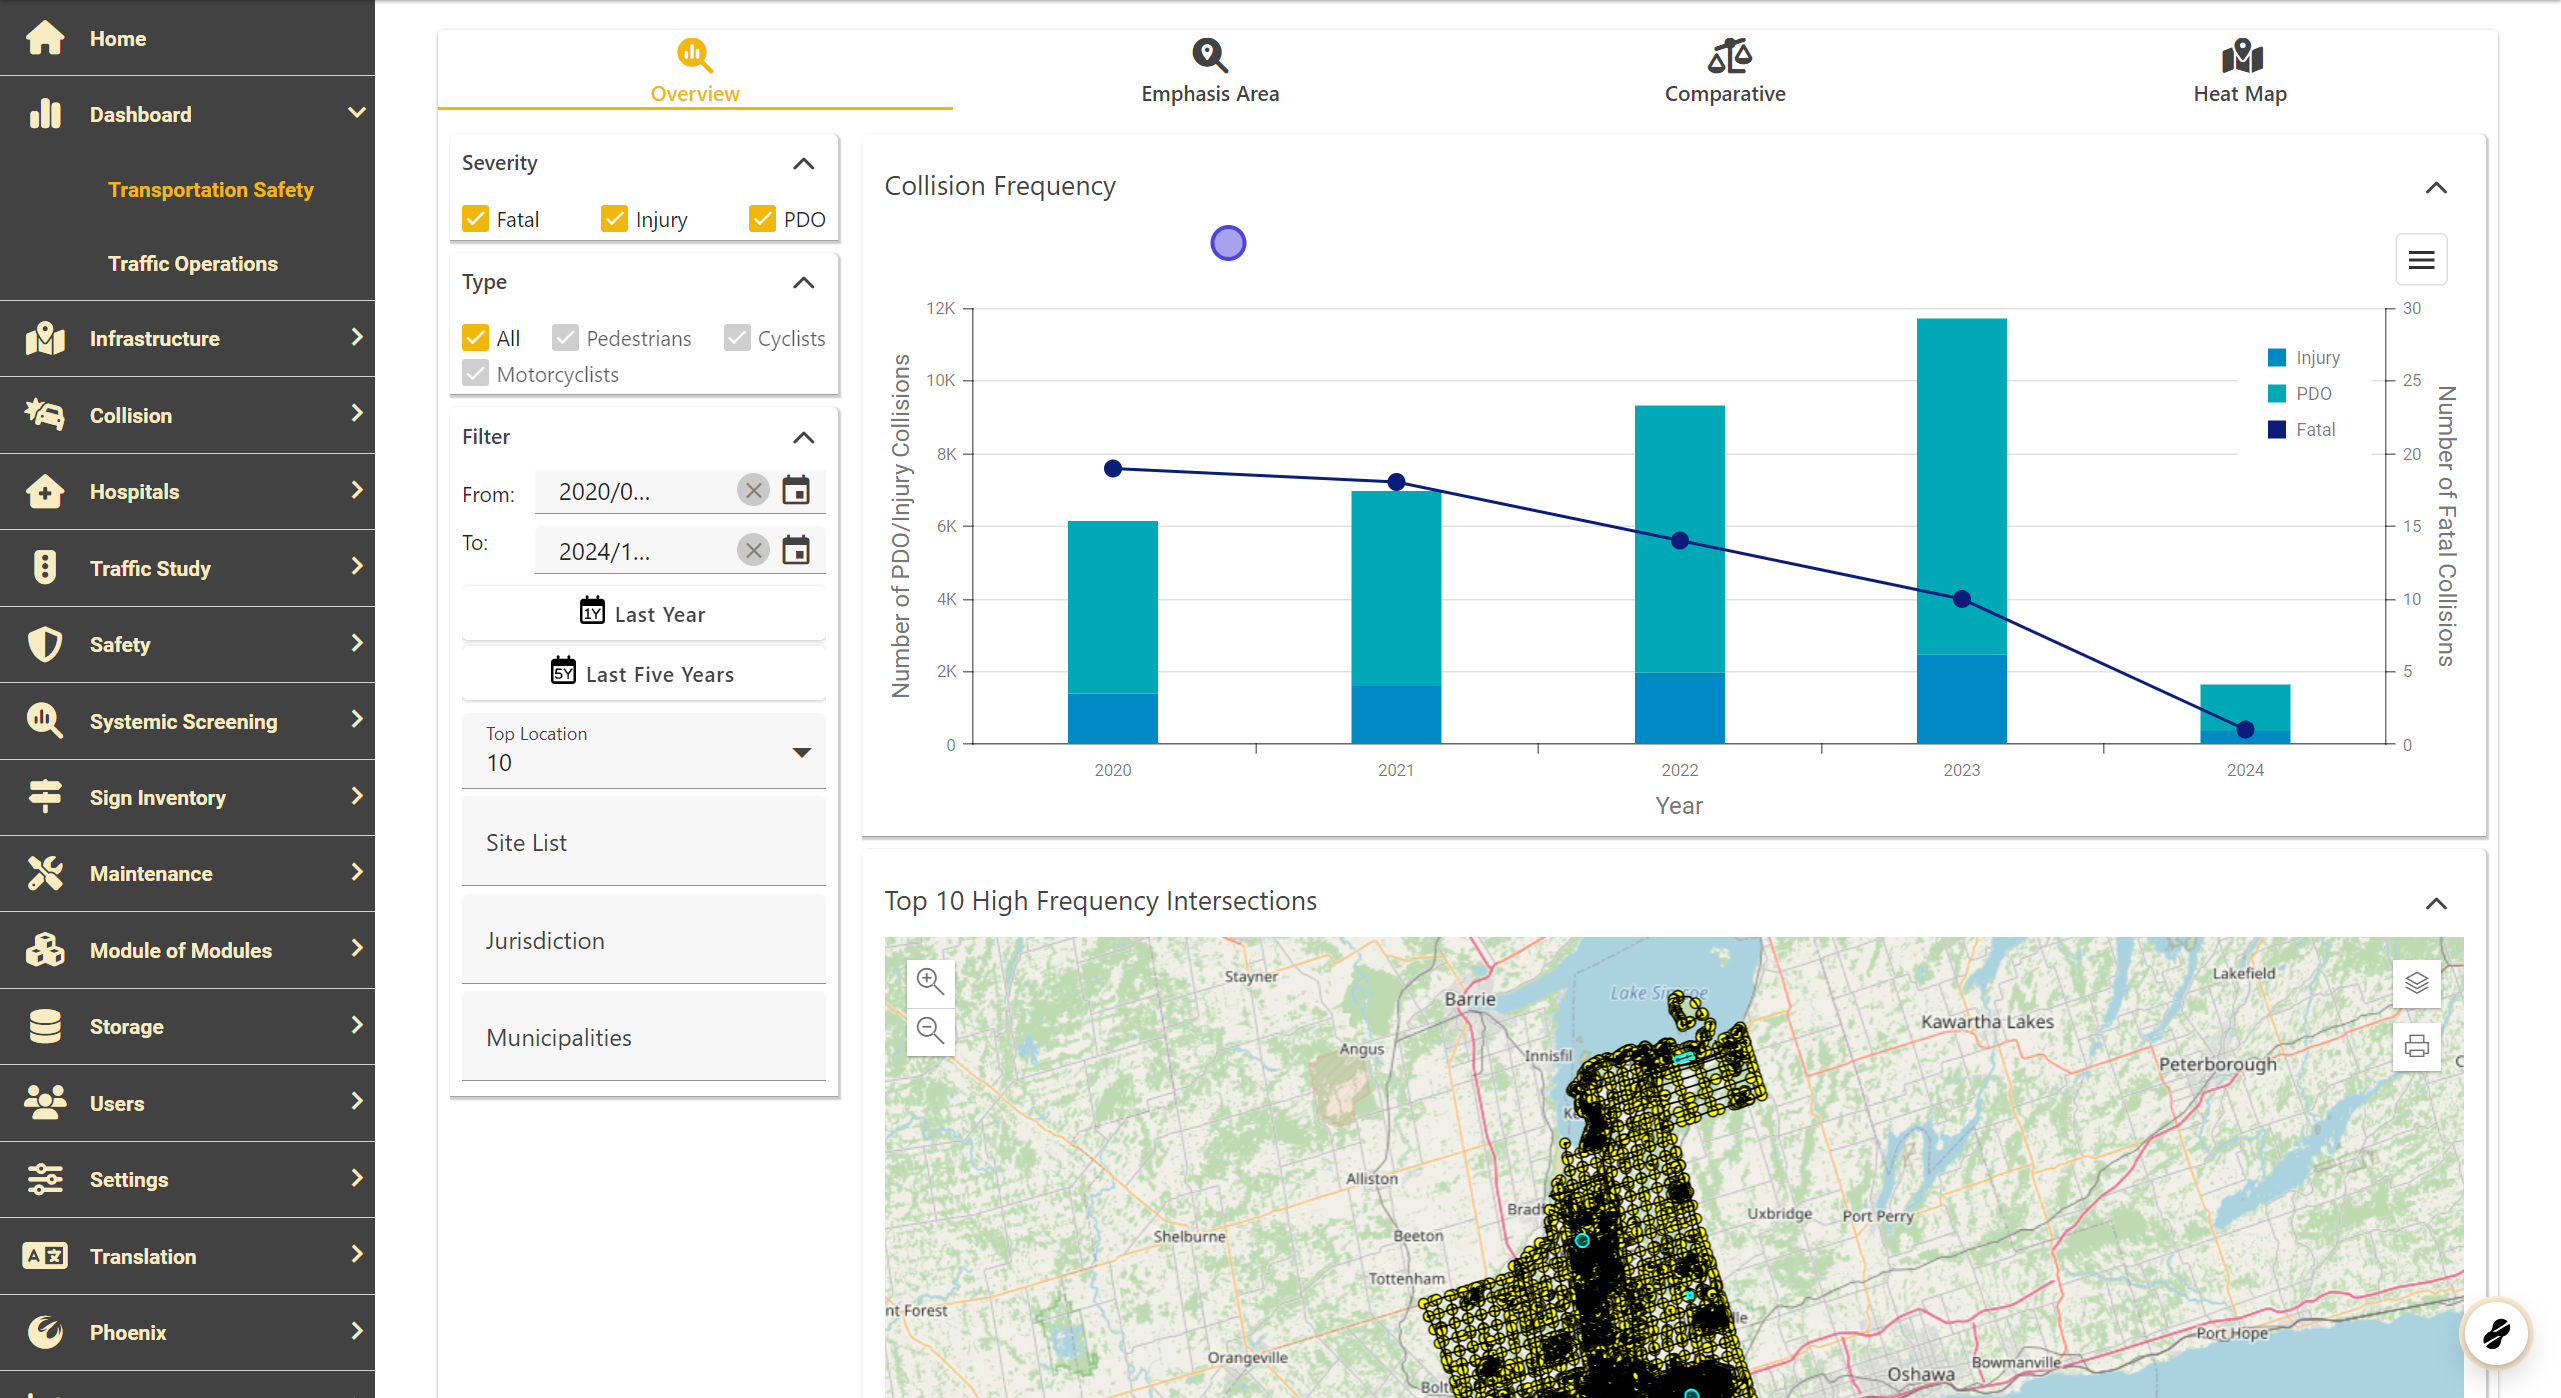Click the Home house icon
This screenshot has height=1398, width=2561.
[45, 38]
